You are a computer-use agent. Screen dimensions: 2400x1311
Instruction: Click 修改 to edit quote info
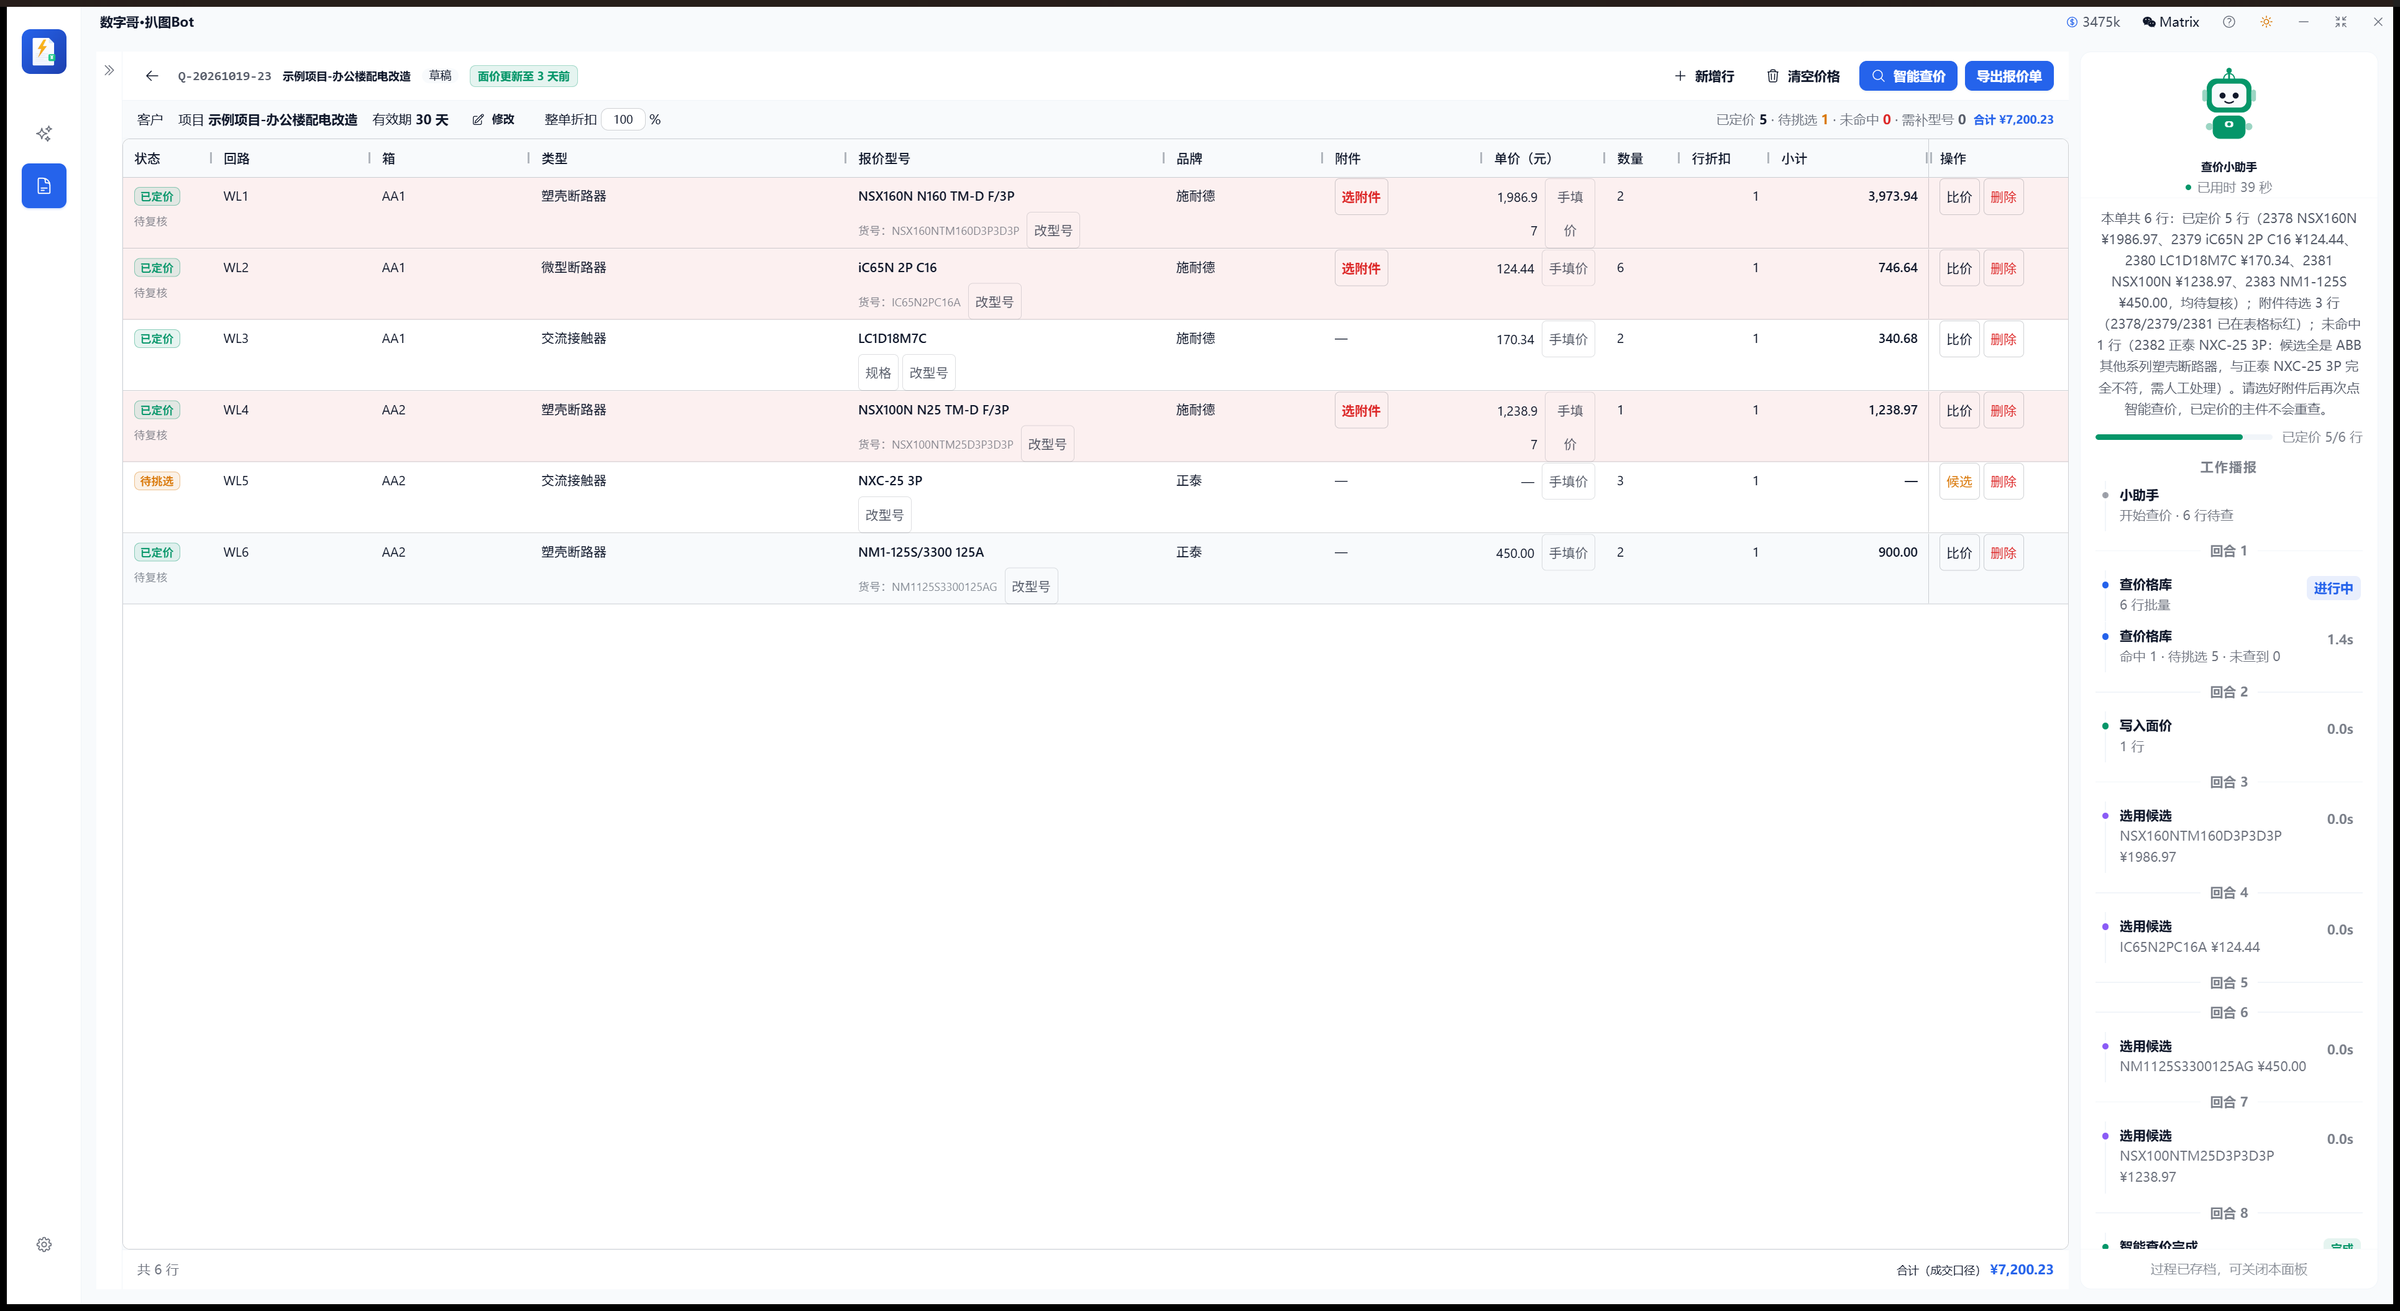coord(493,120)
